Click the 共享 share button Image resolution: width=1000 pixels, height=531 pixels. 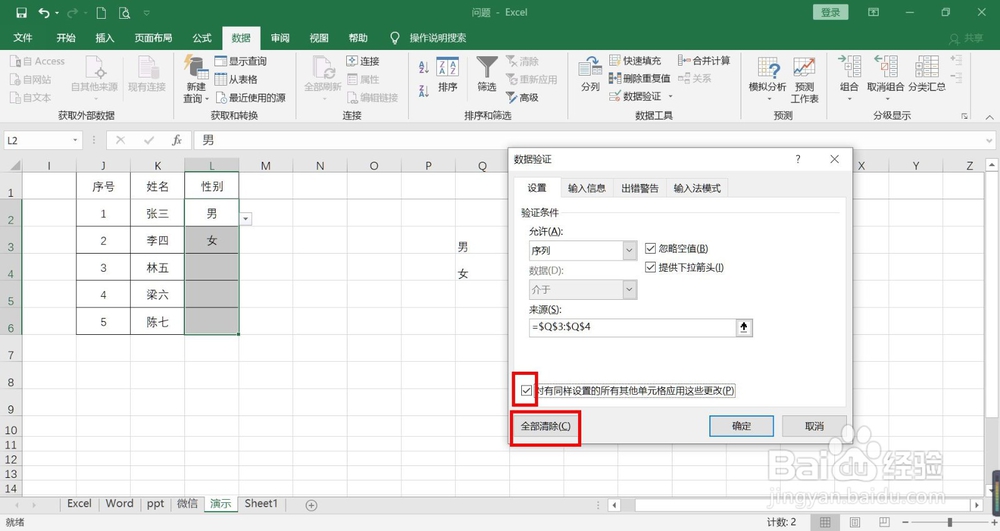coord(966,38)
